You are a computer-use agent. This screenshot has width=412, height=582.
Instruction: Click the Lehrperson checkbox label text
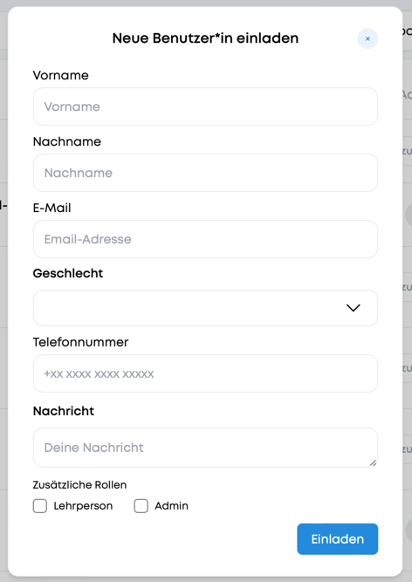tap(83, 506)
